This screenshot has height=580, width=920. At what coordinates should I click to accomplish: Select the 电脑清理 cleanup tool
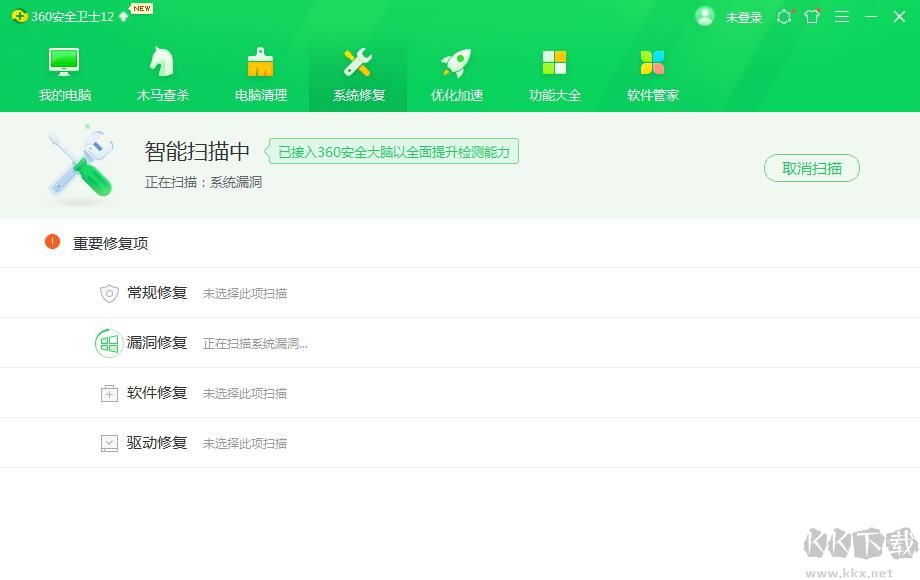coord(259,70)
